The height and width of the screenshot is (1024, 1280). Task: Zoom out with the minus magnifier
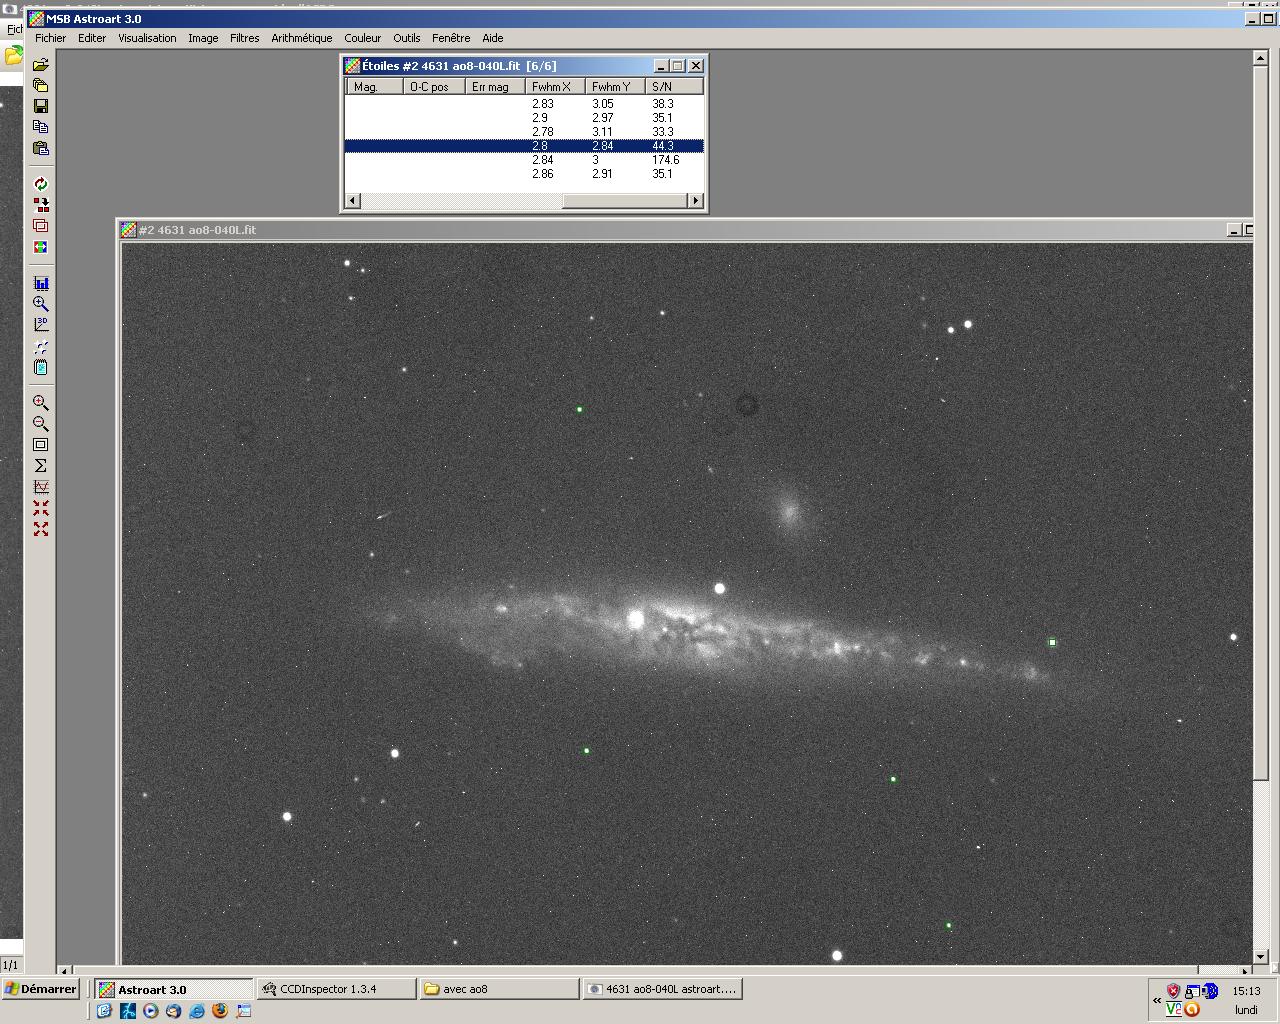point(41,424)
